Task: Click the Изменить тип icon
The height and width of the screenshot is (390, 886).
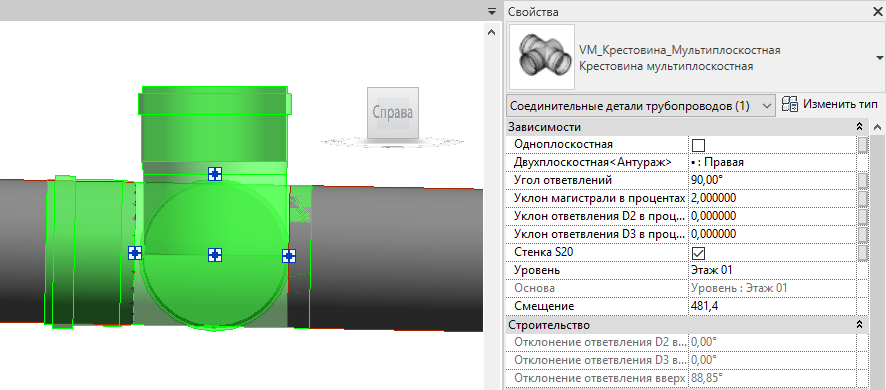Action: point(790,105)
